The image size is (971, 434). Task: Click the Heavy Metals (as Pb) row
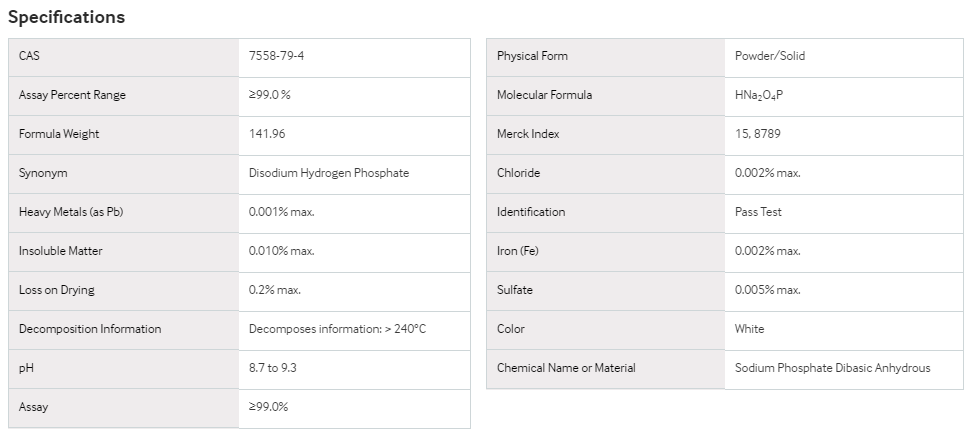tap(239, 212)
